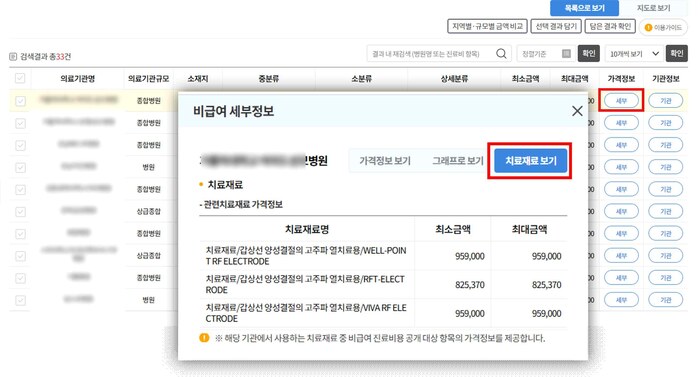The height and width of the screenshot is (377, 700).
Task: Click the 기관정보 column header
Action: (x=665, y=79)
